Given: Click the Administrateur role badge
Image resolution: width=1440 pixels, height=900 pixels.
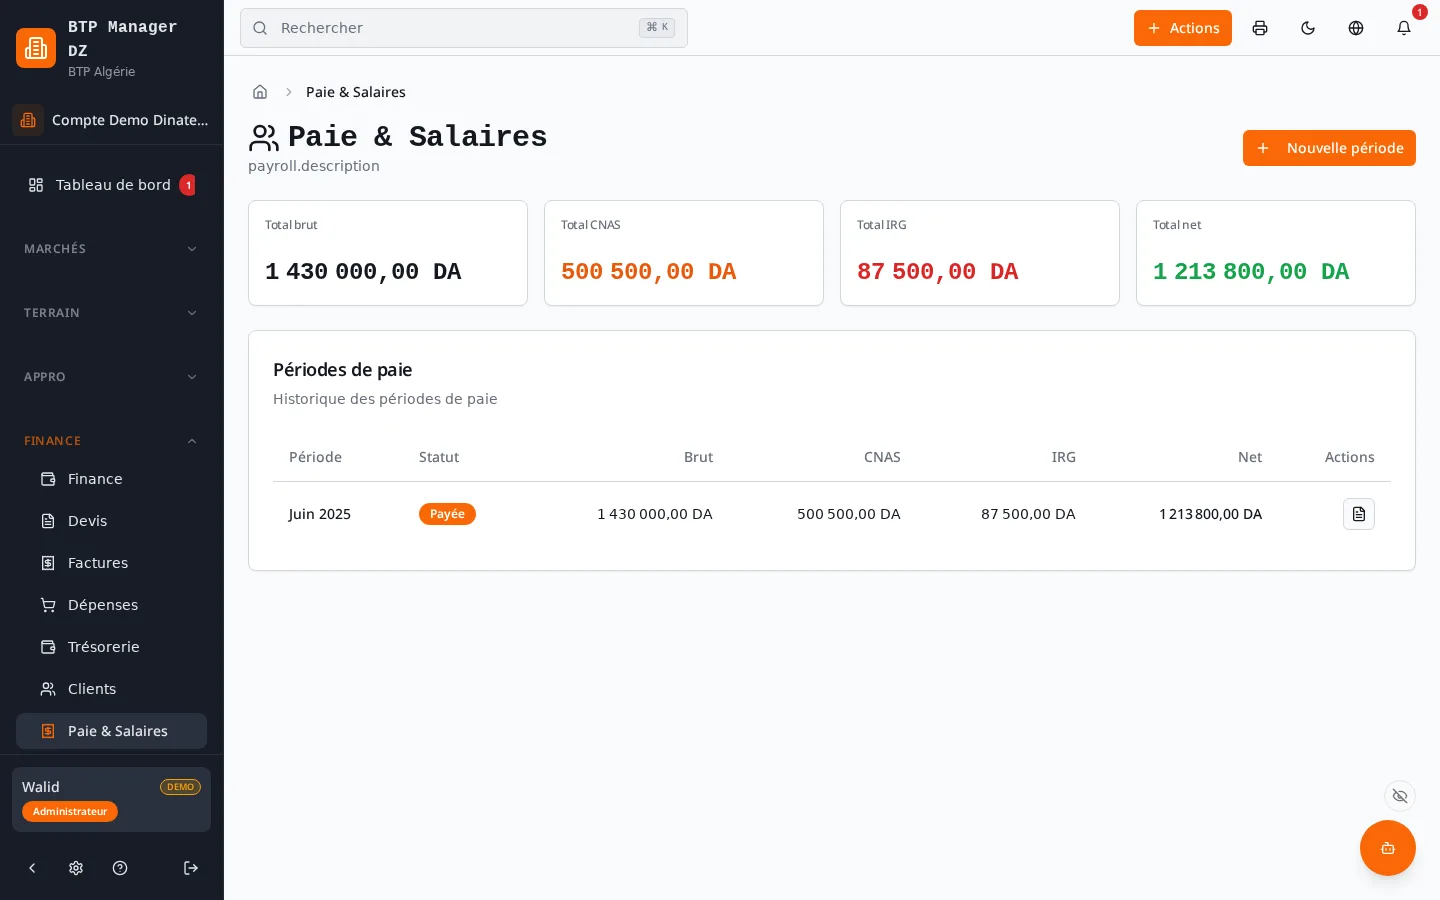Looking at the screenshot, I should coord(70,812).
